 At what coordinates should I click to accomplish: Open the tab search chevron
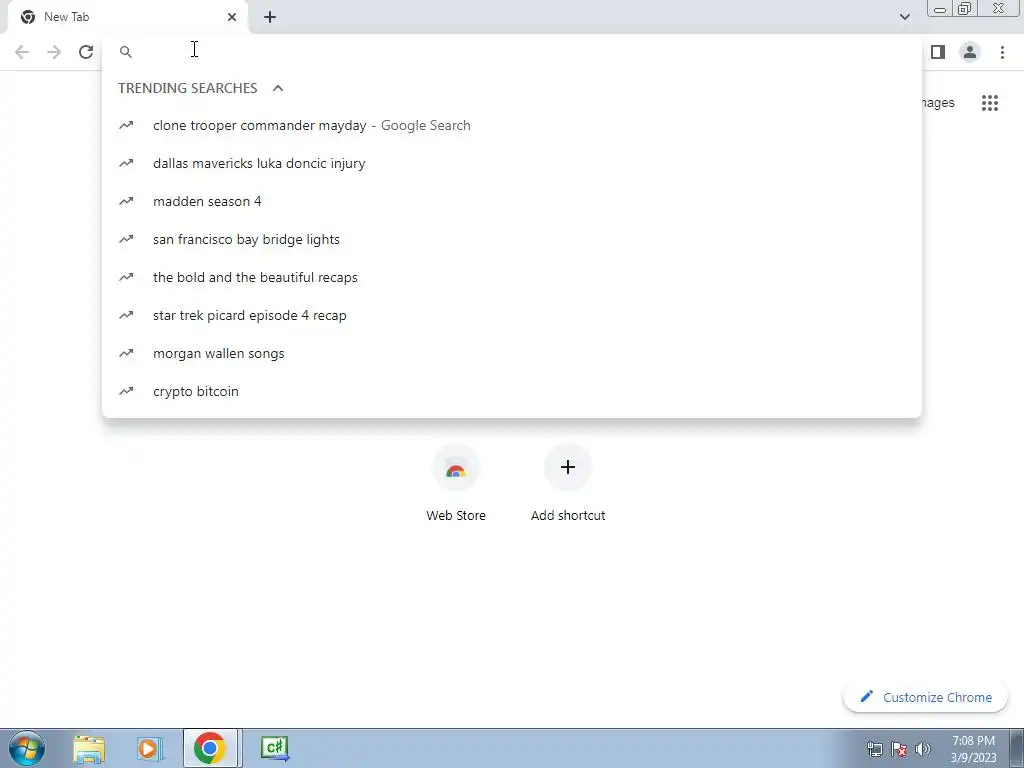click(904, 17)
